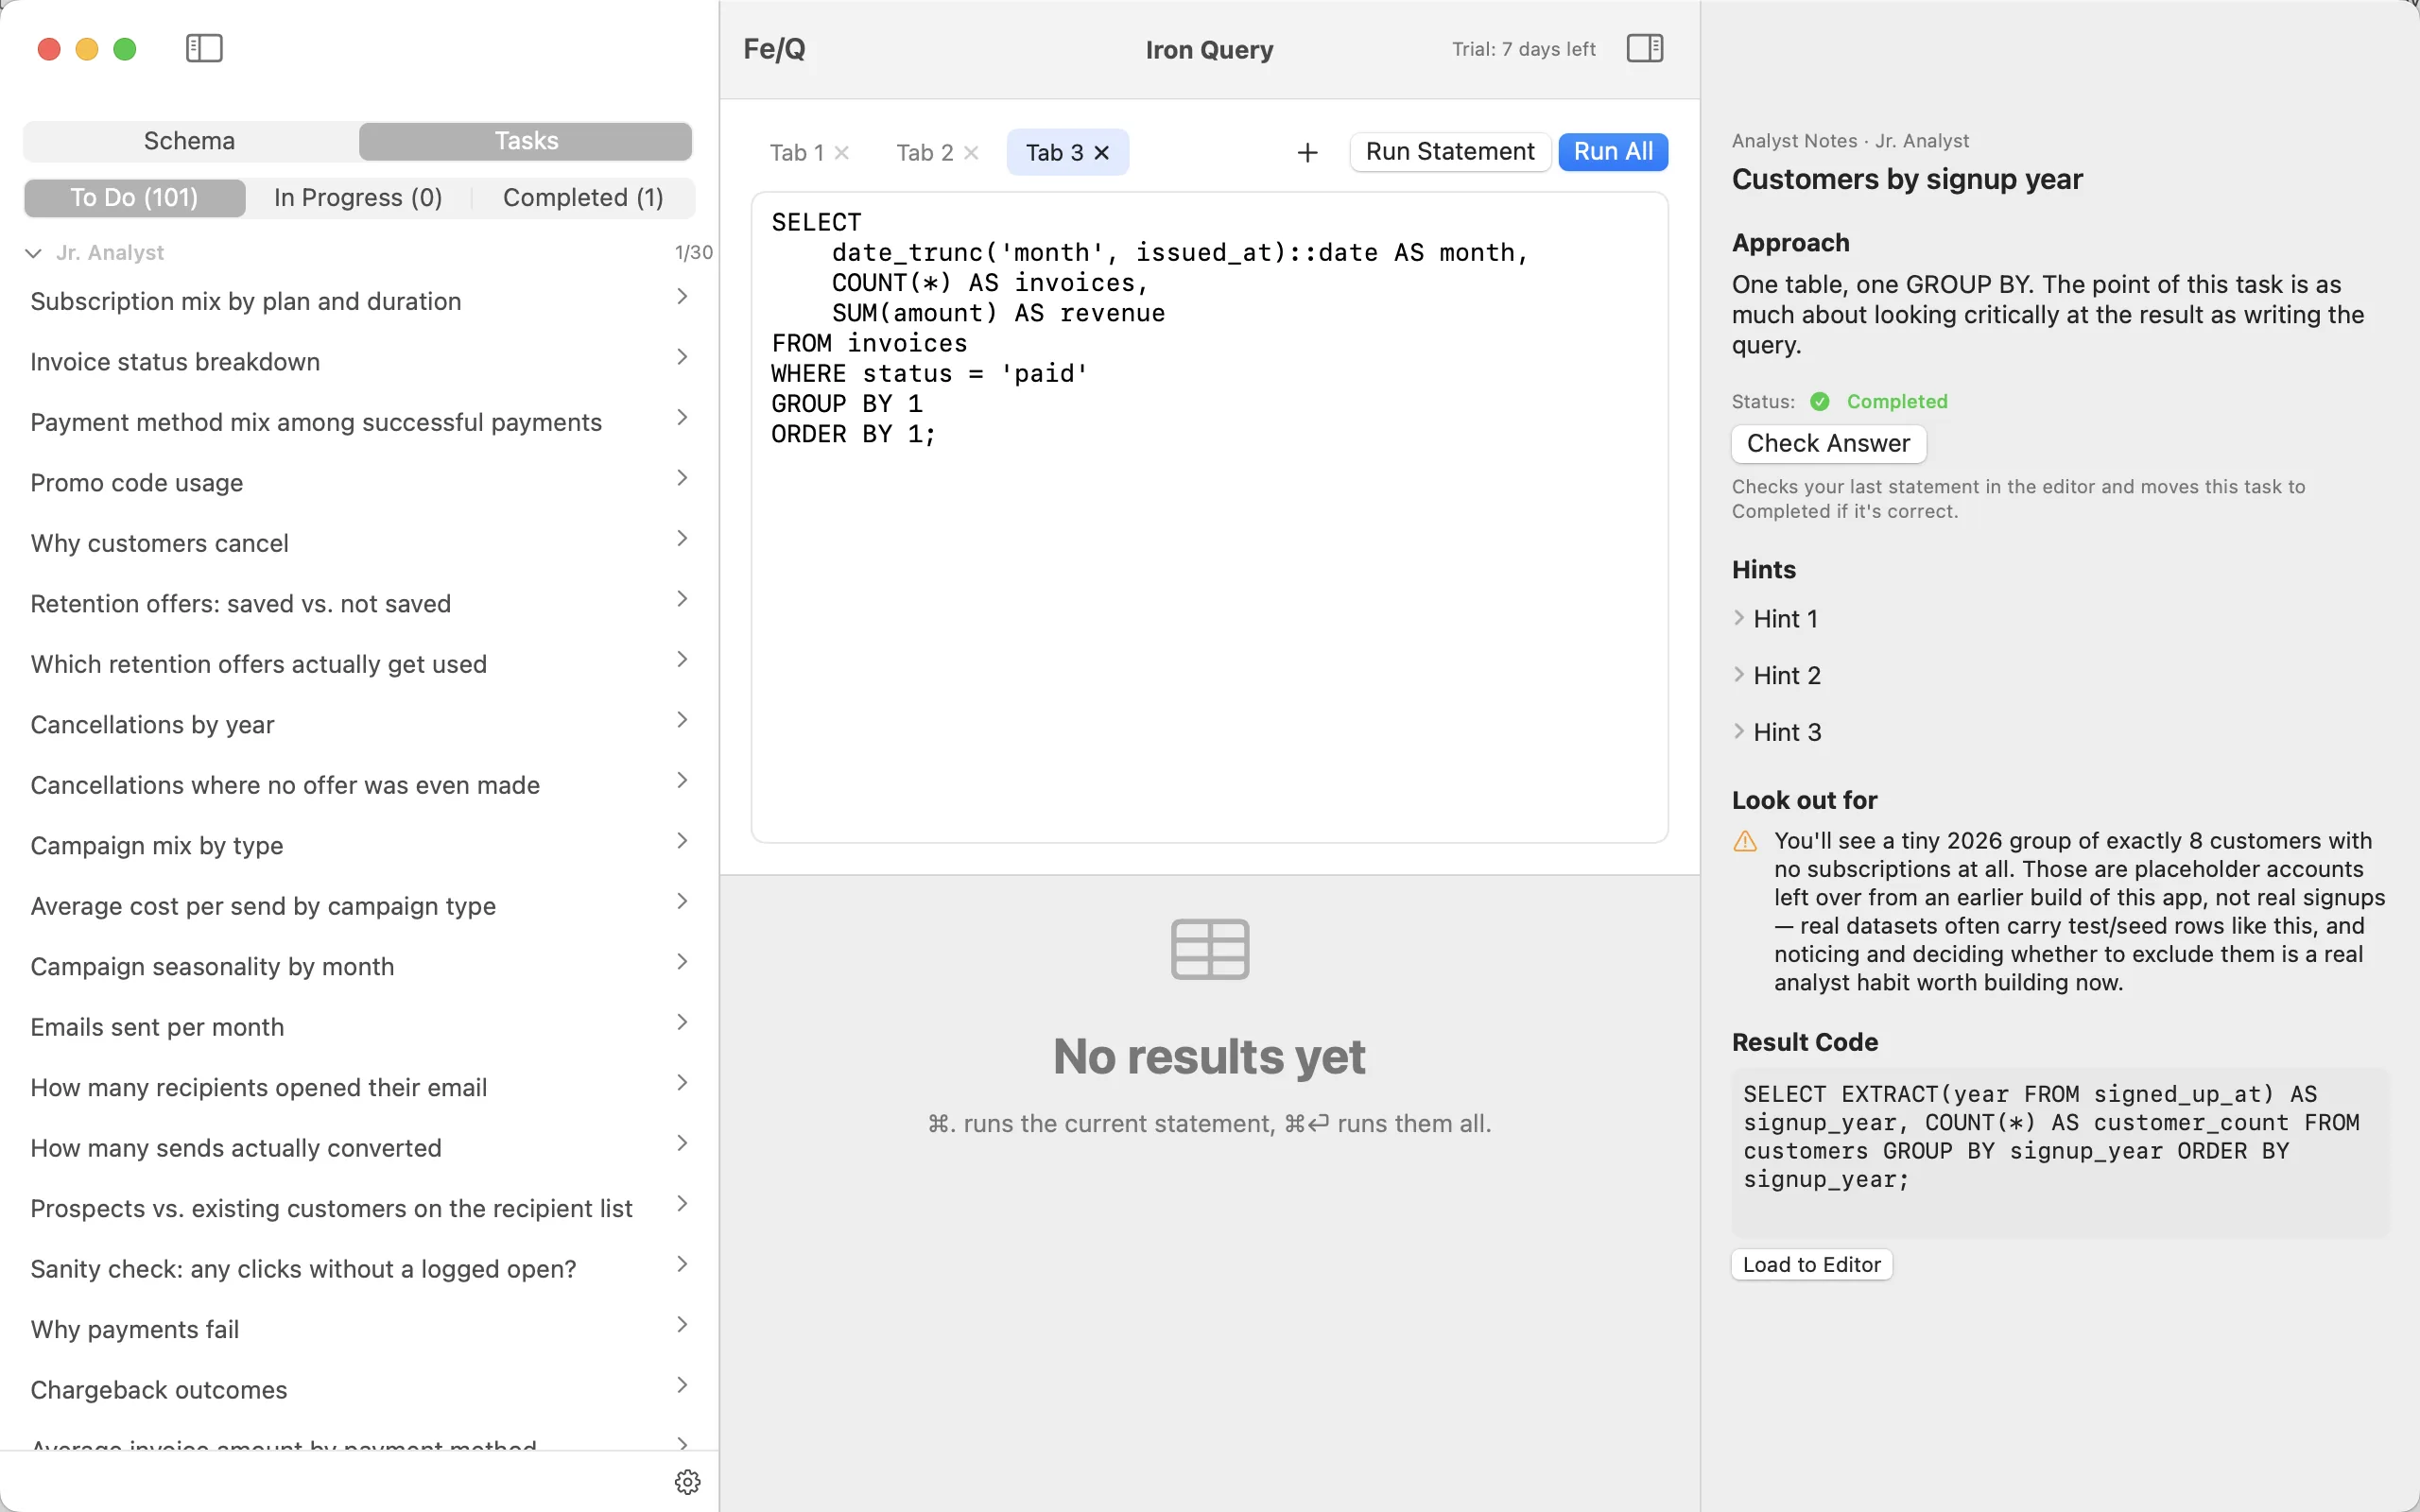Open the settings gear in sidebar
Screen dimensions: 2420x1512
(688, 1481)
